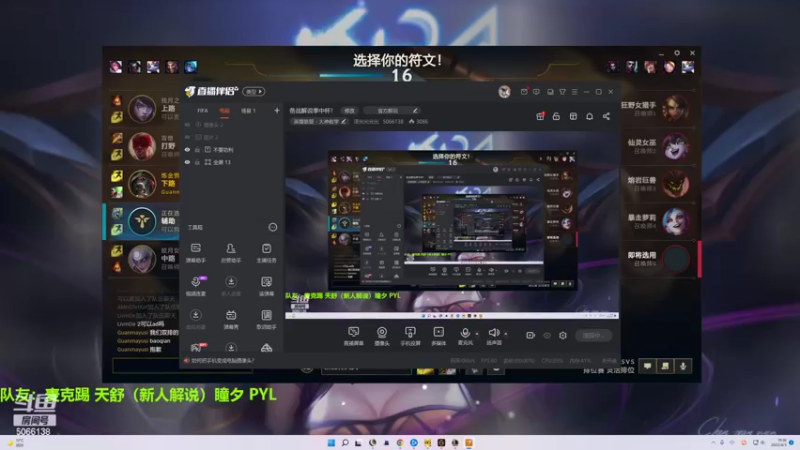
Task: Toggle visibility eye of 全屏 13 layer
Action: pyautogui.click(x=187, y=162)
